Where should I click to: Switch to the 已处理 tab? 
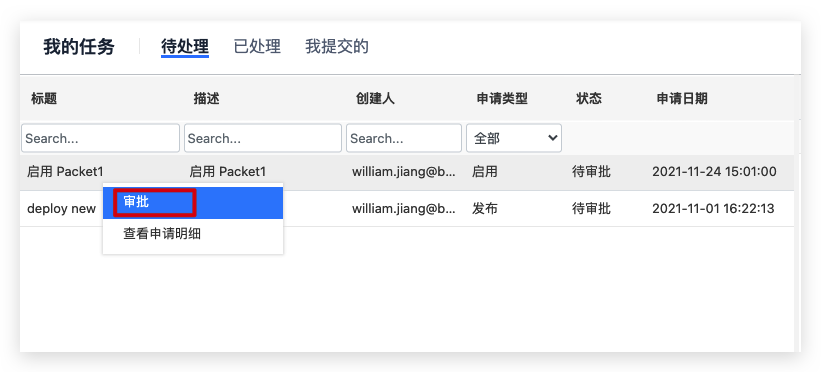pyautogui.click(x=257, y=47)
